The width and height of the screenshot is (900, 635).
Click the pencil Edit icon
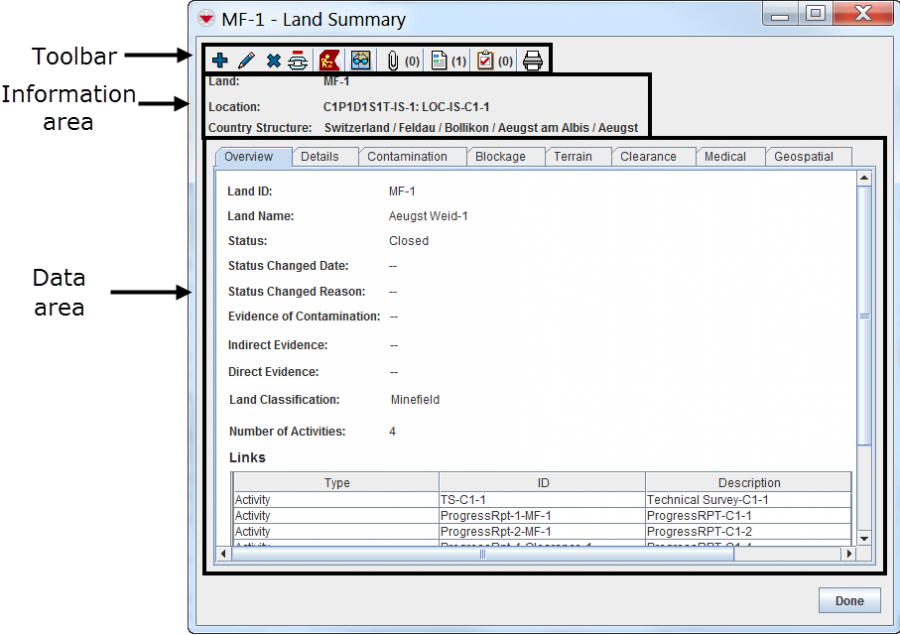[246, 61]
